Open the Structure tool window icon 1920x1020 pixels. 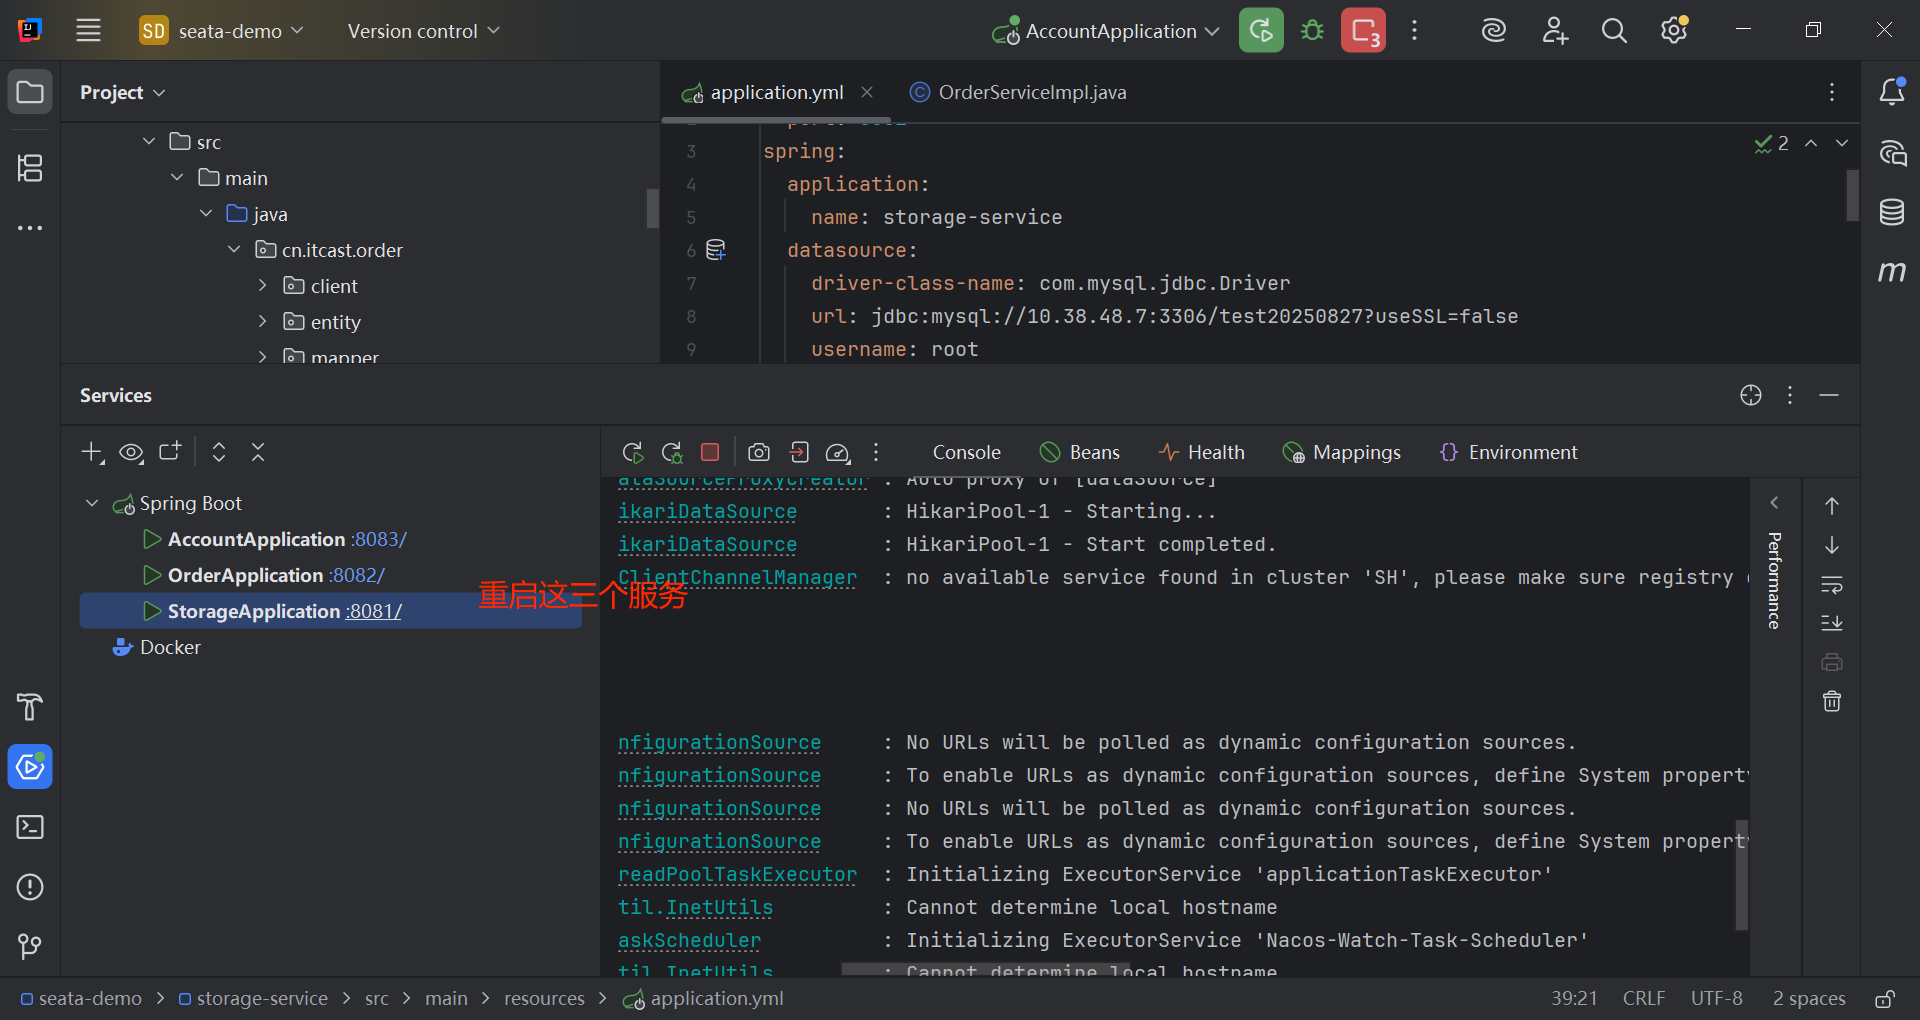(x=30, y=168)
